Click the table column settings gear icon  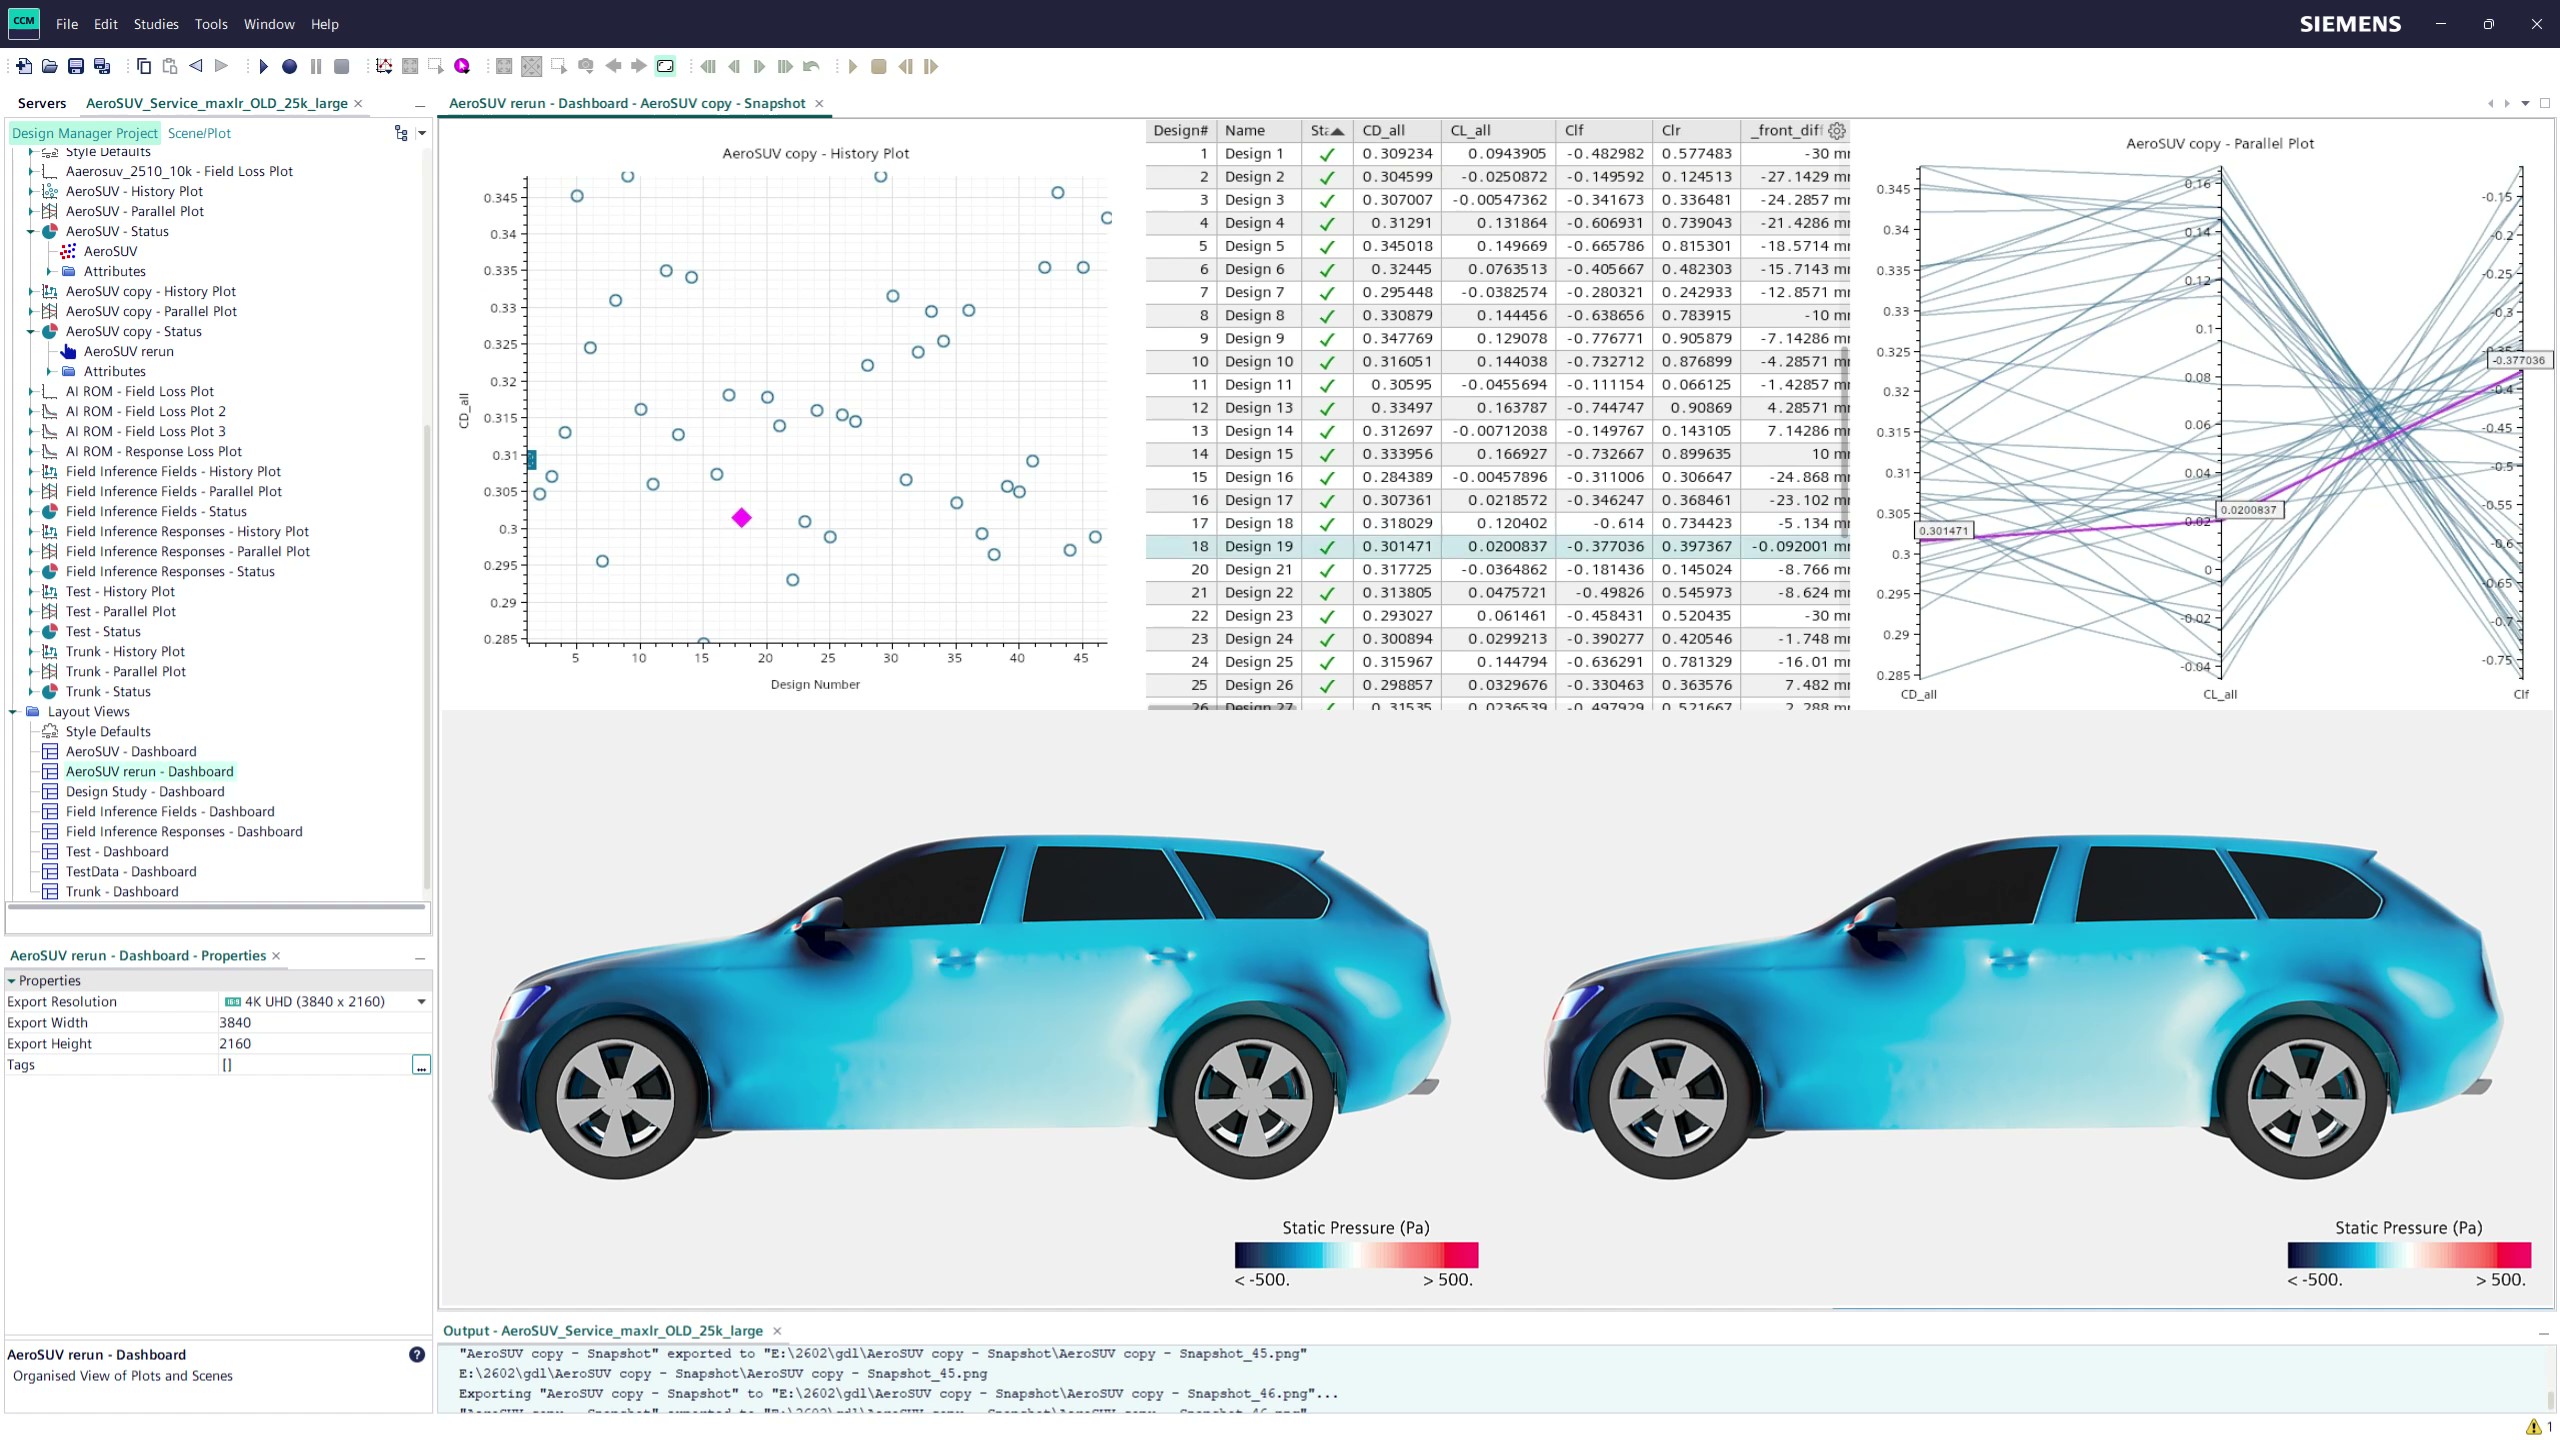tap(1837, 130)
